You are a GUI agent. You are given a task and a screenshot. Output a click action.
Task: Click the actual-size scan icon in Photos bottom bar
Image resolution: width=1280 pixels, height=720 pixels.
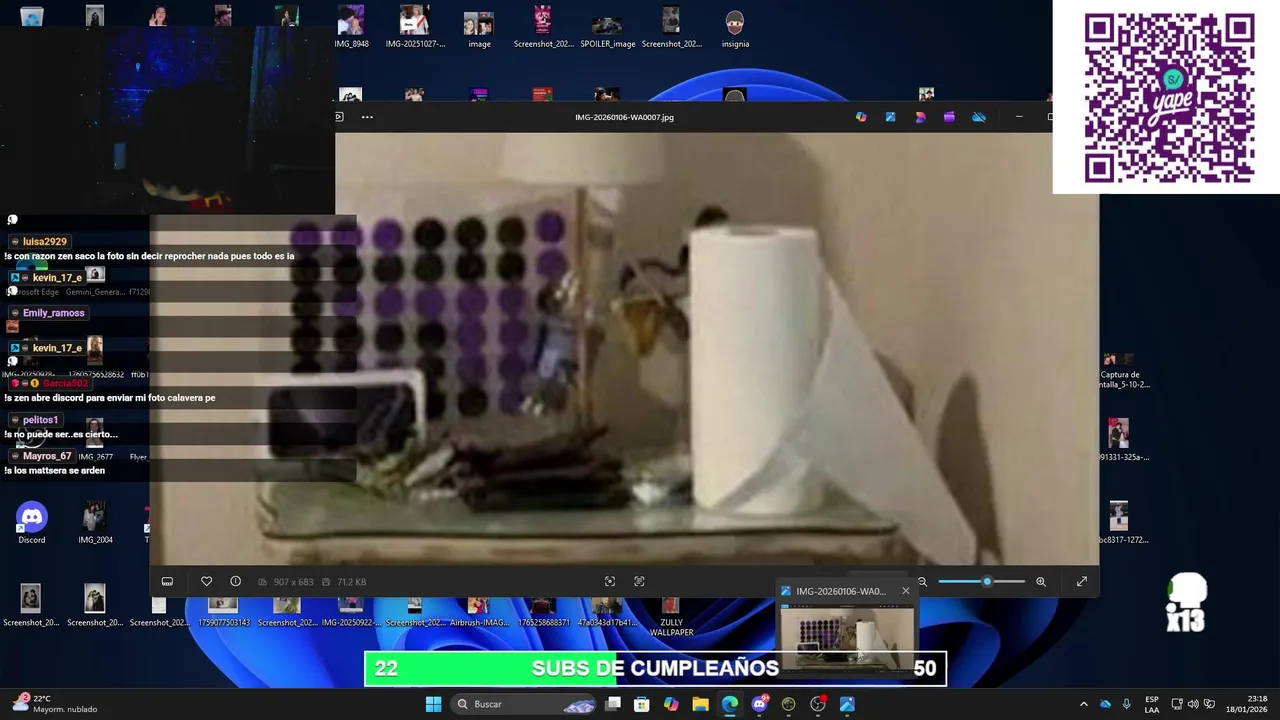pos(639,582)
